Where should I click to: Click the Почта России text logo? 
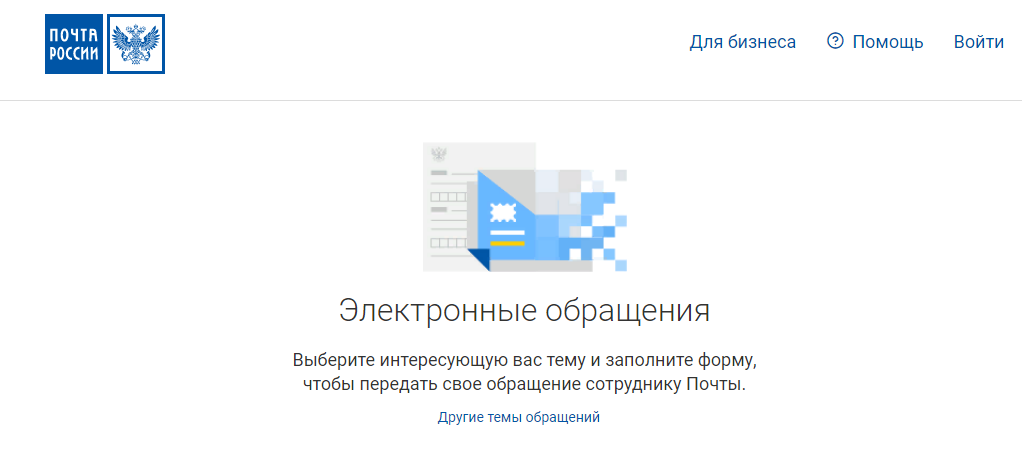[74, 44]
